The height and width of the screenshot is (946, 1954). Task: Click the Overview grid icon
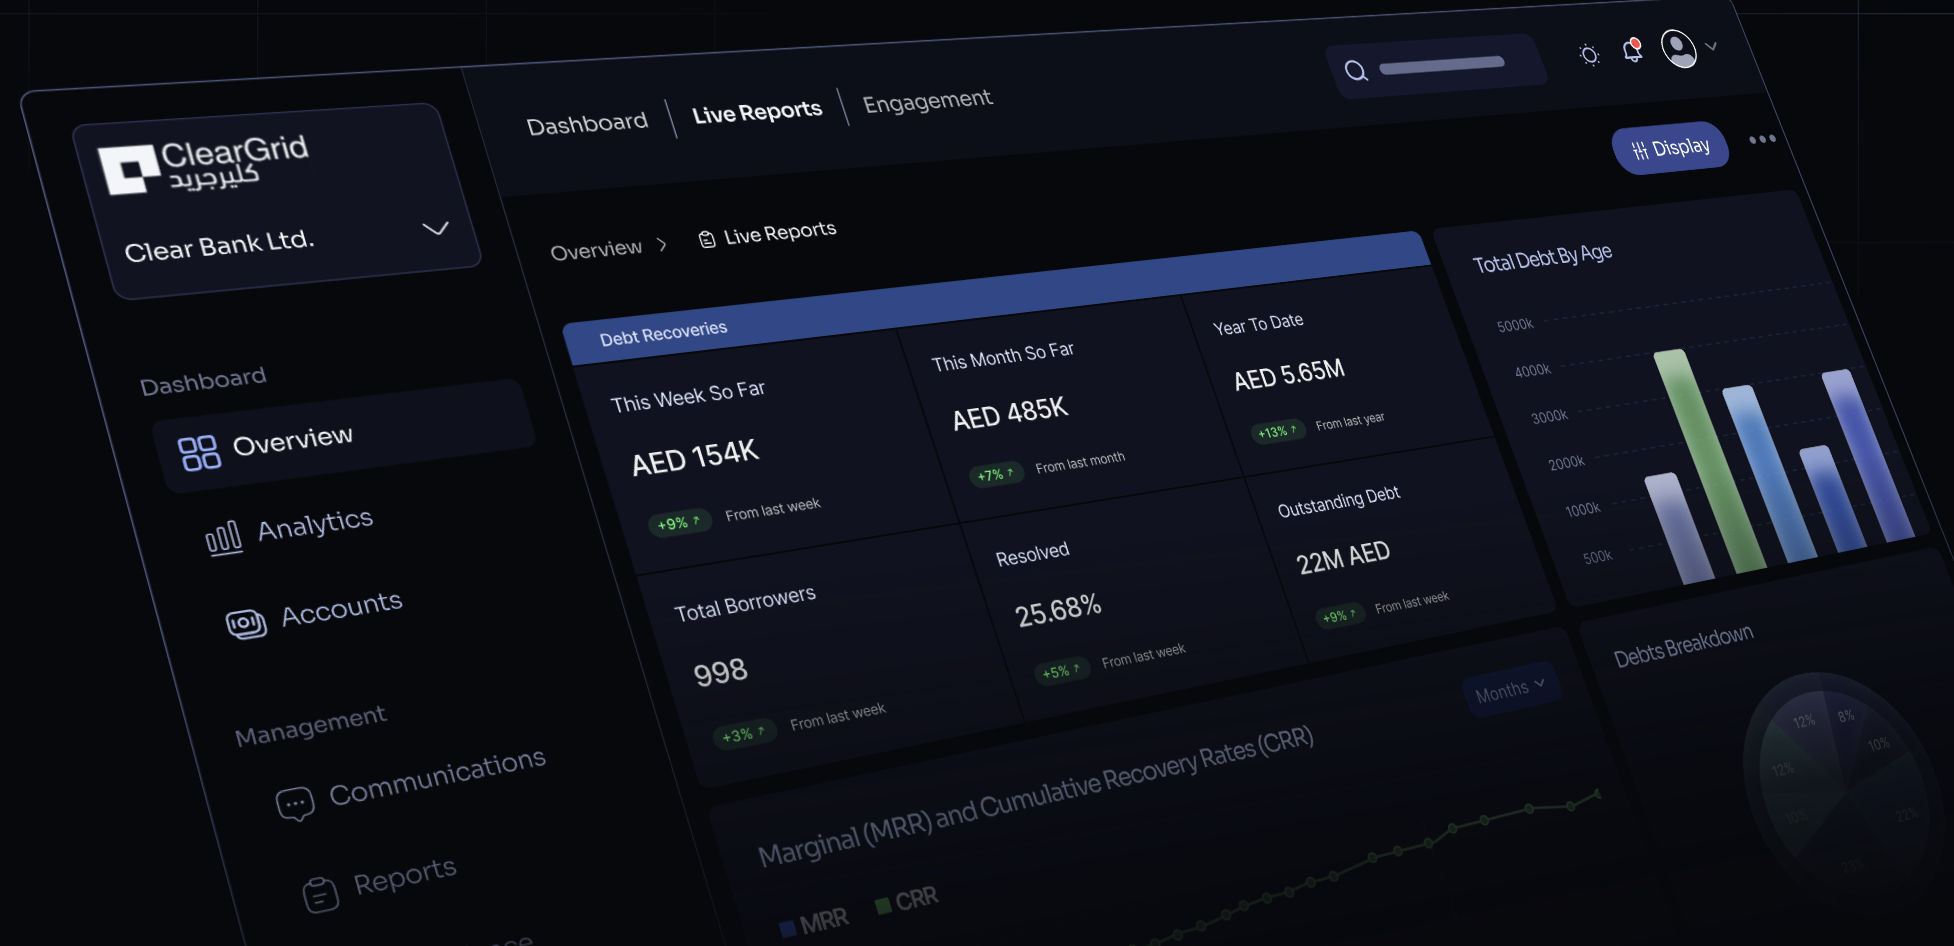click(199, 453)
